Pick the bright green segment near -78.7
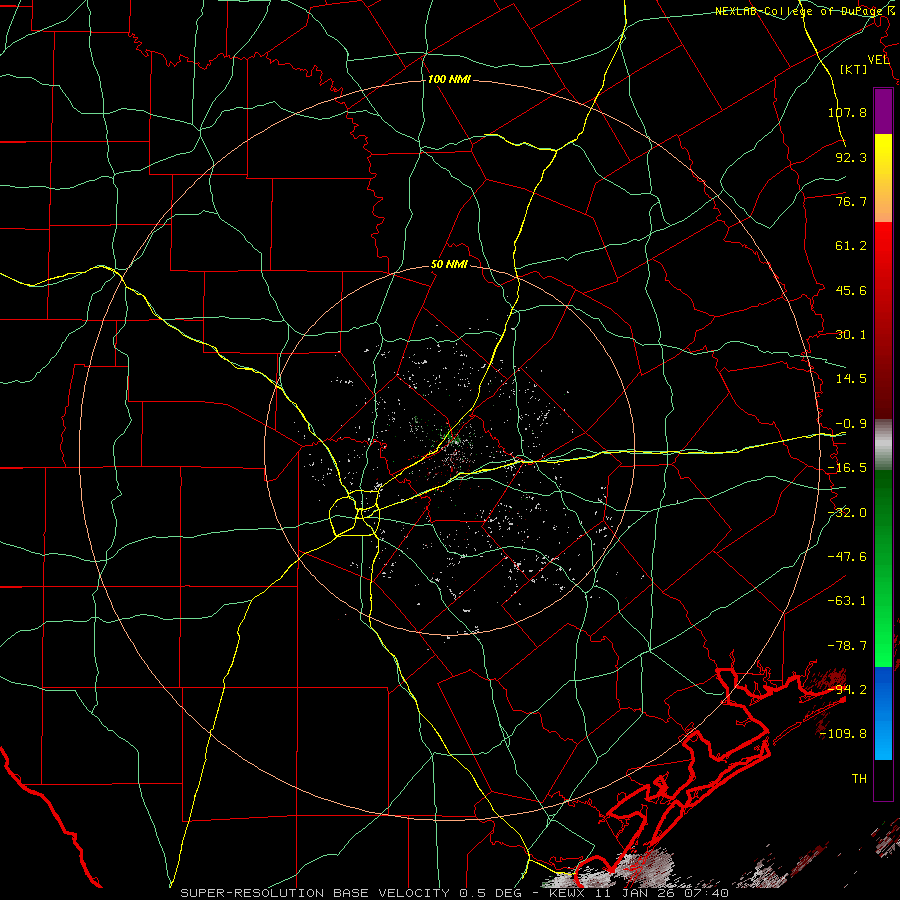 pos(883,651)
